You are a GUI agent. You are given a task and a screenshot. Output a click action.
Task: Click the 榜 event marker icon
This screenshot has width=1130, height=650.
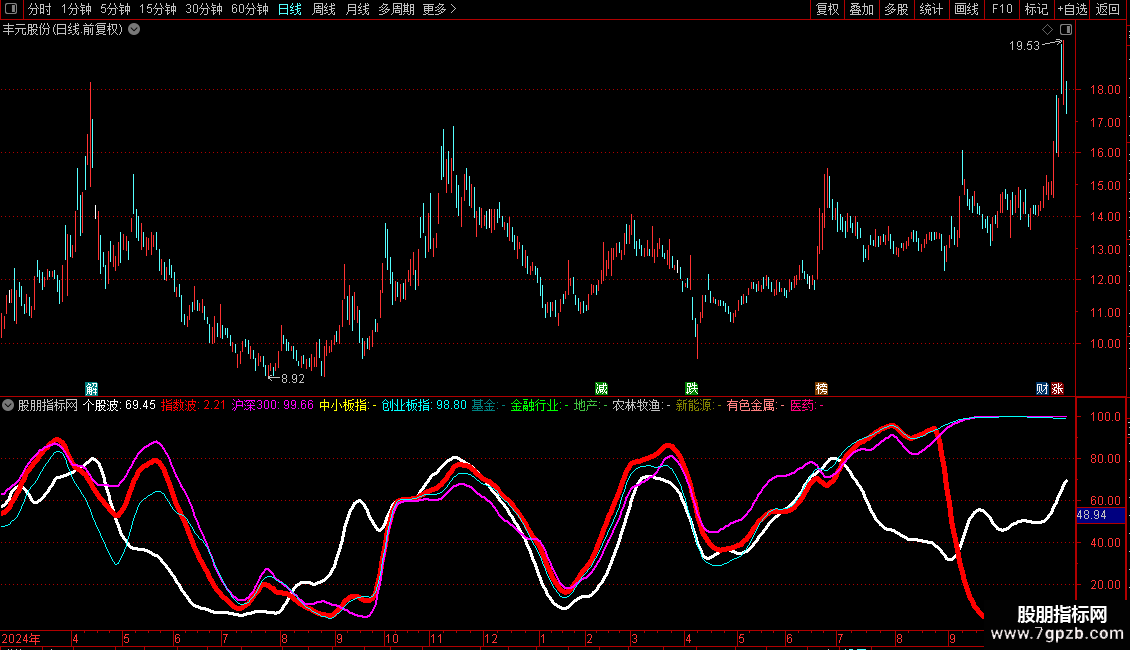pyautogui.click(x=821, y=388)
